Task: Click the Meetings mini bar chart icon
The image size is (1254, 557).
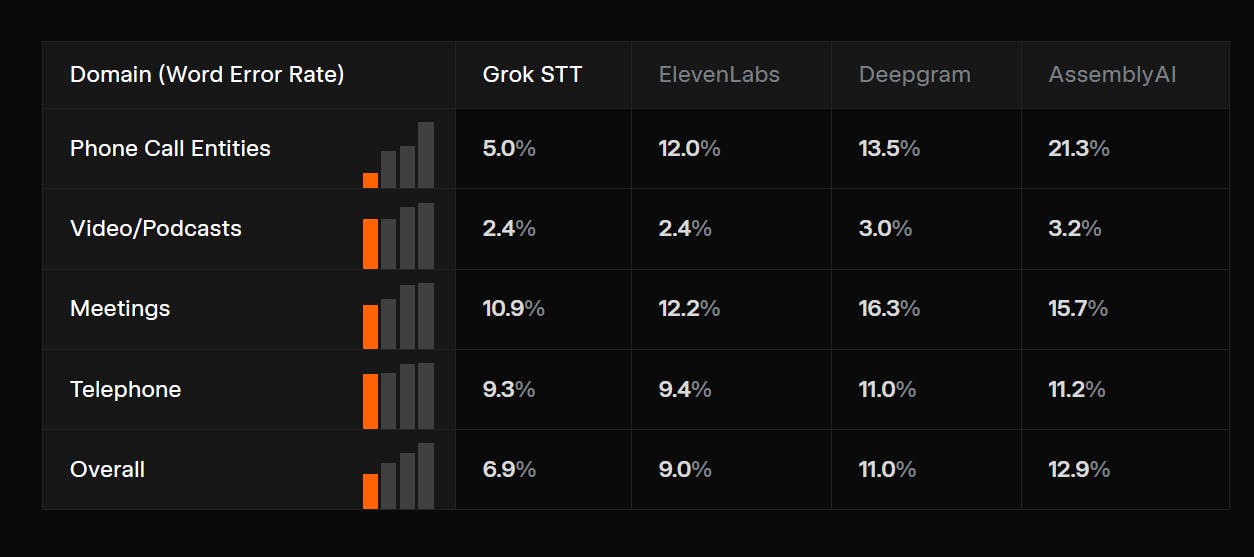Action: [x=398, y=316]
